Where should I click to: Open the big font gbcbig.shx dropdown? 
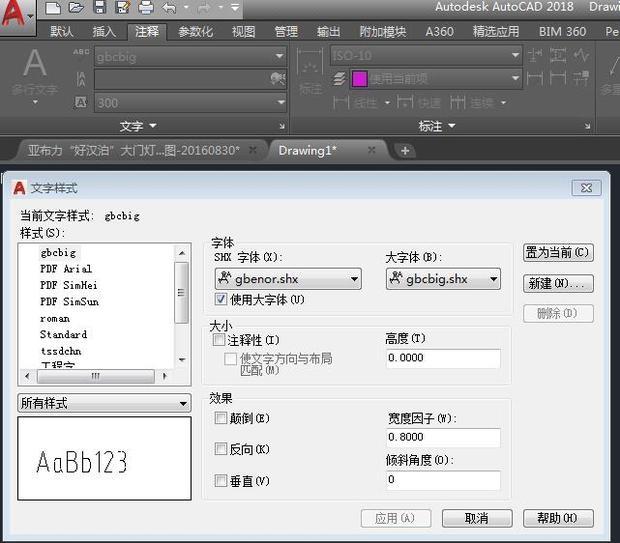coord(443,279)
